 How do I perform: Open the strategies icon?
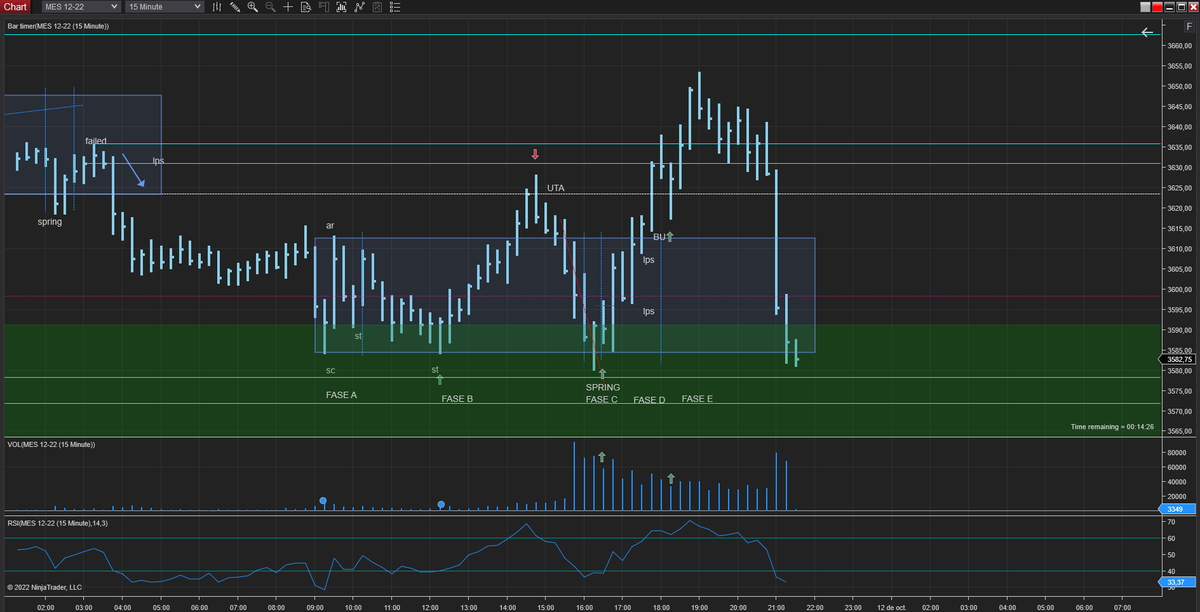click(359, 7)
